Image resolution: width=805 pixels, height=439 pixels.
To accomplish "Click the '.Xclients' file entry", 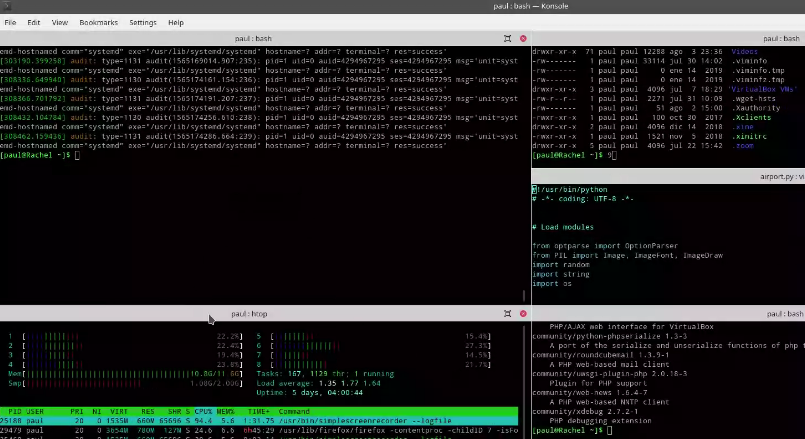I will pyautogui.click(x=751, y=118).
